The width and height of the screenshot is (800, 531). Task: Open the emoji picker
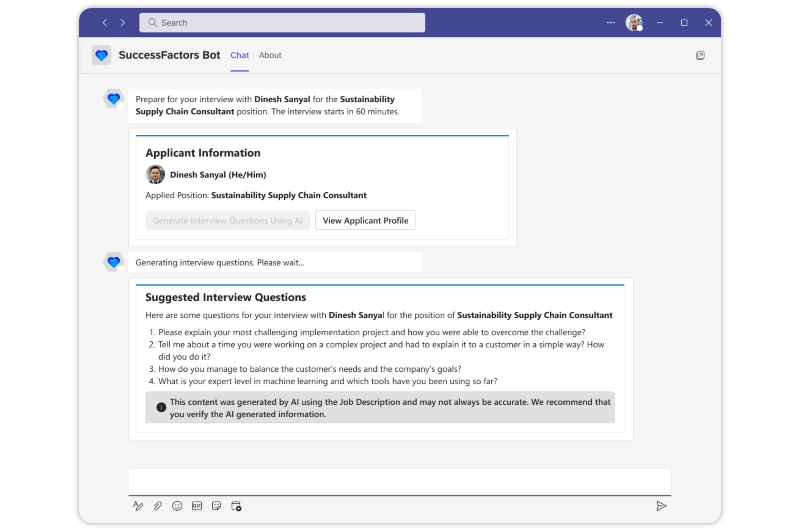tap(177, 506)
